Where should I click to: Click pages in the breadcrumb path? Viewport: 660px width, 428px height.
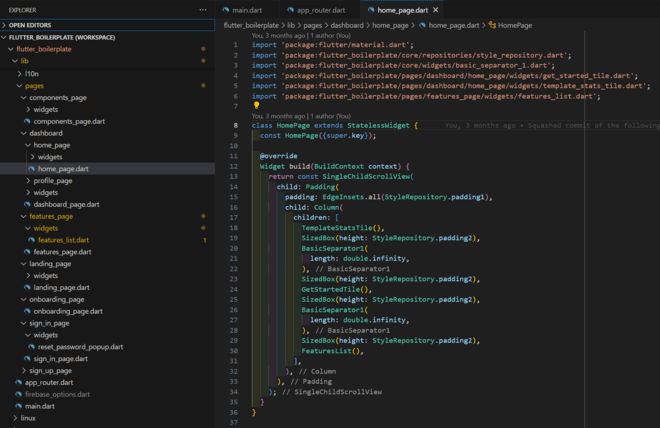312,25
